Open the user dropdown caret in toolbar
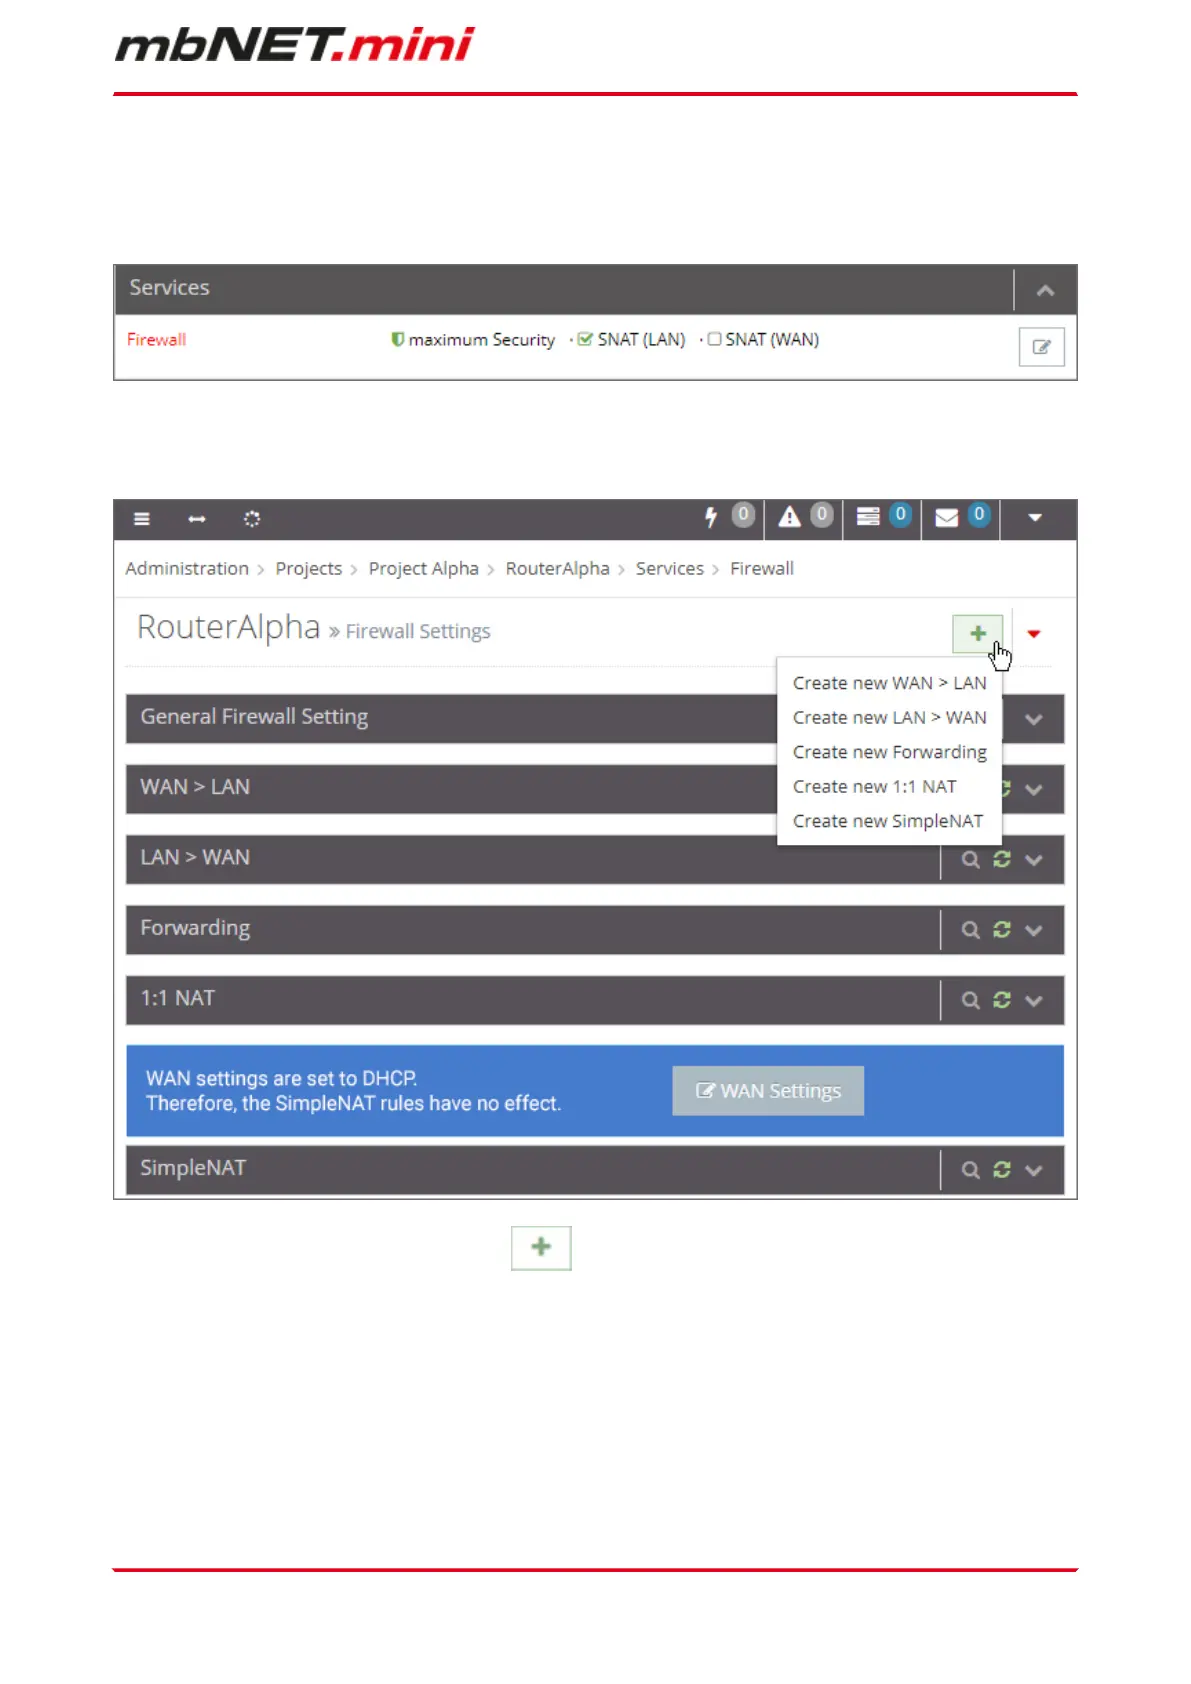 point(1035,518)
